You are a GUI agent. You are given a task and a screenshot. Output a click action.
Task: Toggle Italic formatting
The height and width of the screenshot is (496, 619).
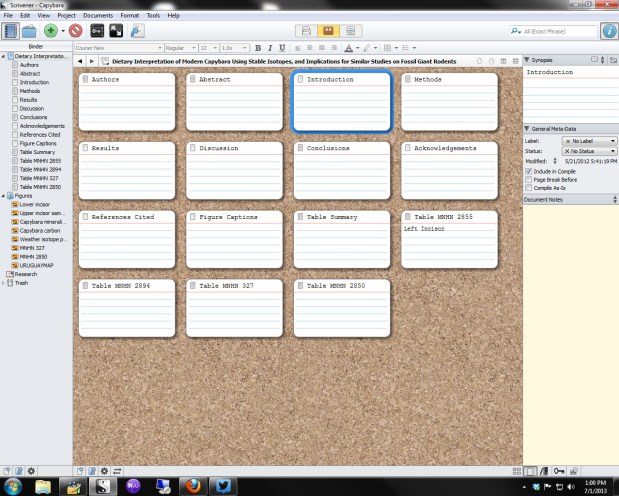[x=270, y=48]
